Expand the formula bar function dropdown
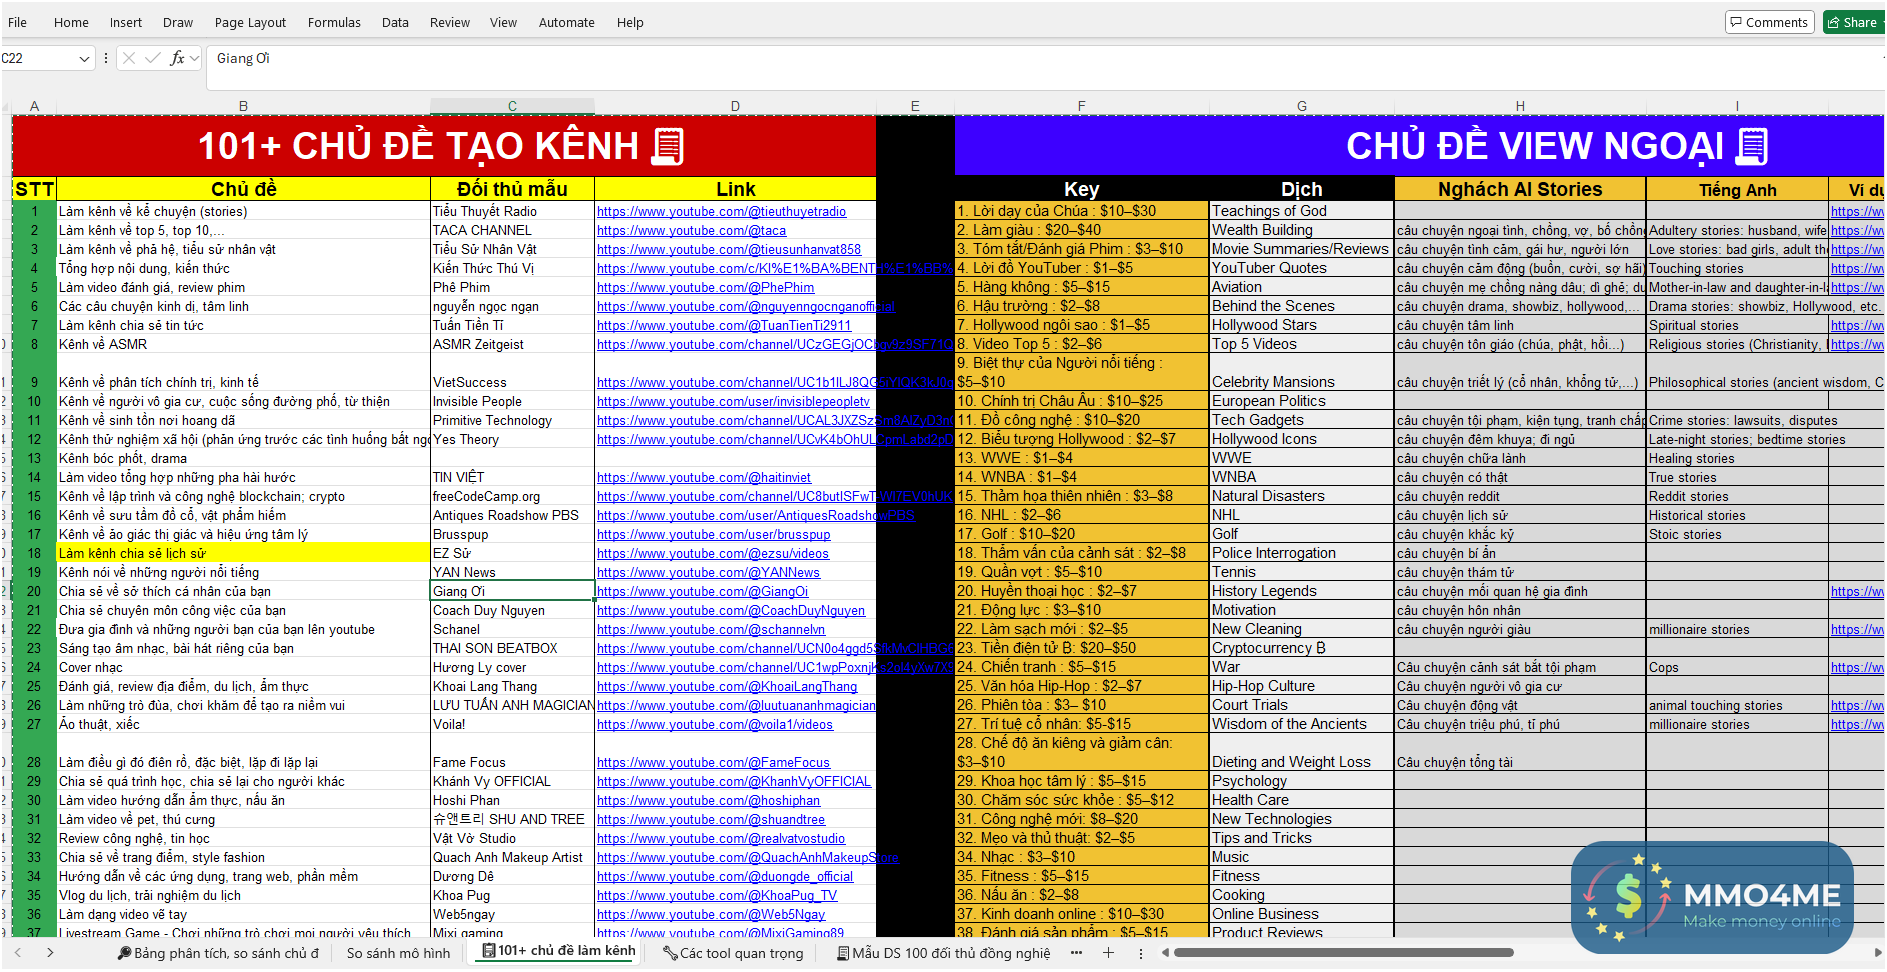This screenshot has height=972, width=1887. click(x=194, y=58)
